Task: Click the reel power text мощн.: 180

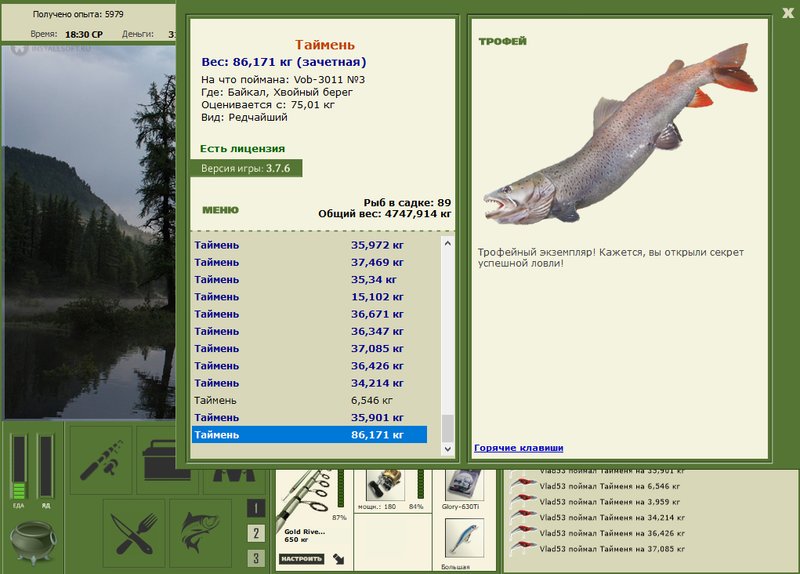Action: 377,507
